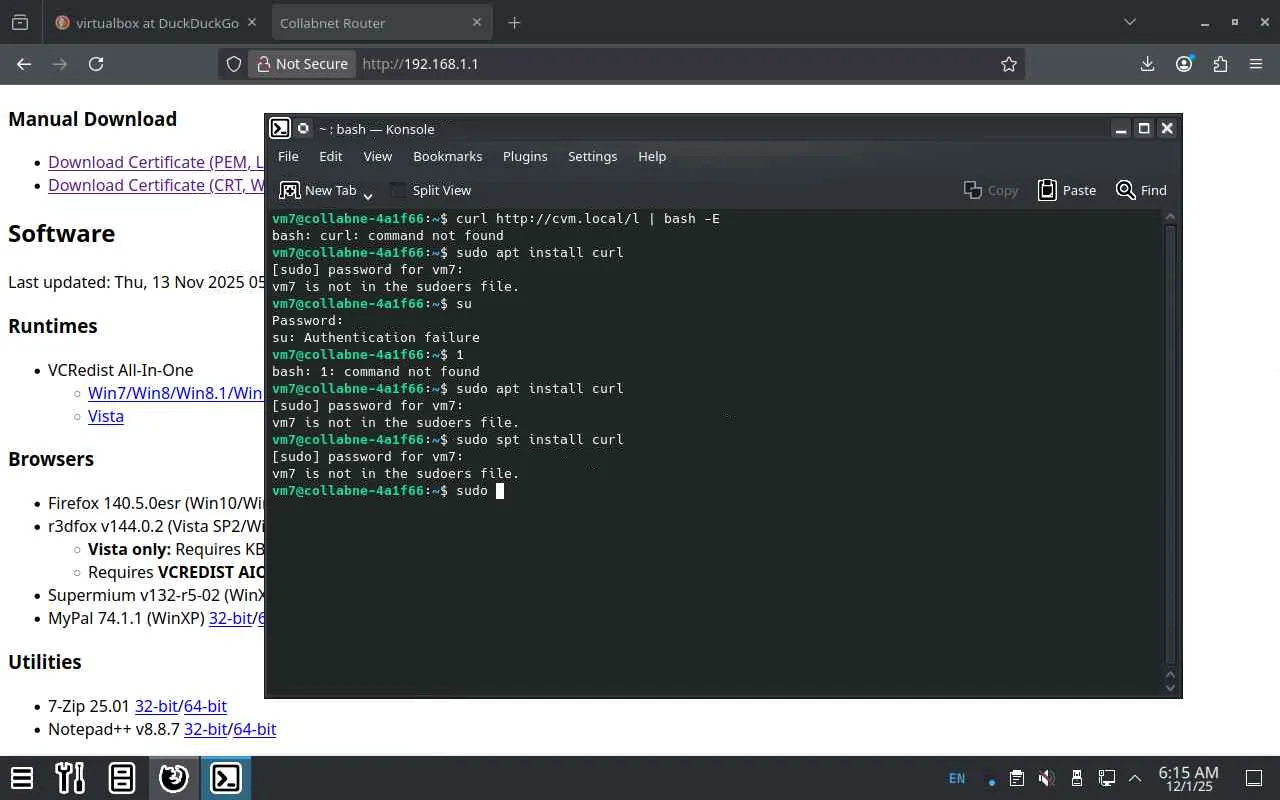1280x800 pixels.
Task: Download 7-Zip 64-bit
Action: (x=205, y=706)
